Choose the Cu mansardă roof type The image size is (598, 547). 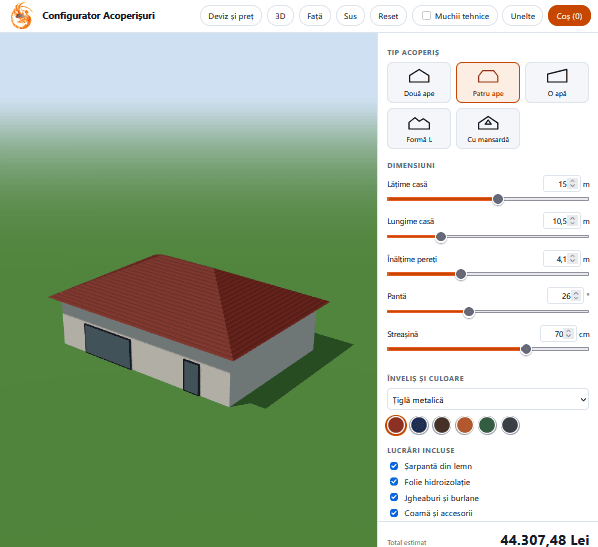pos(488,129)
